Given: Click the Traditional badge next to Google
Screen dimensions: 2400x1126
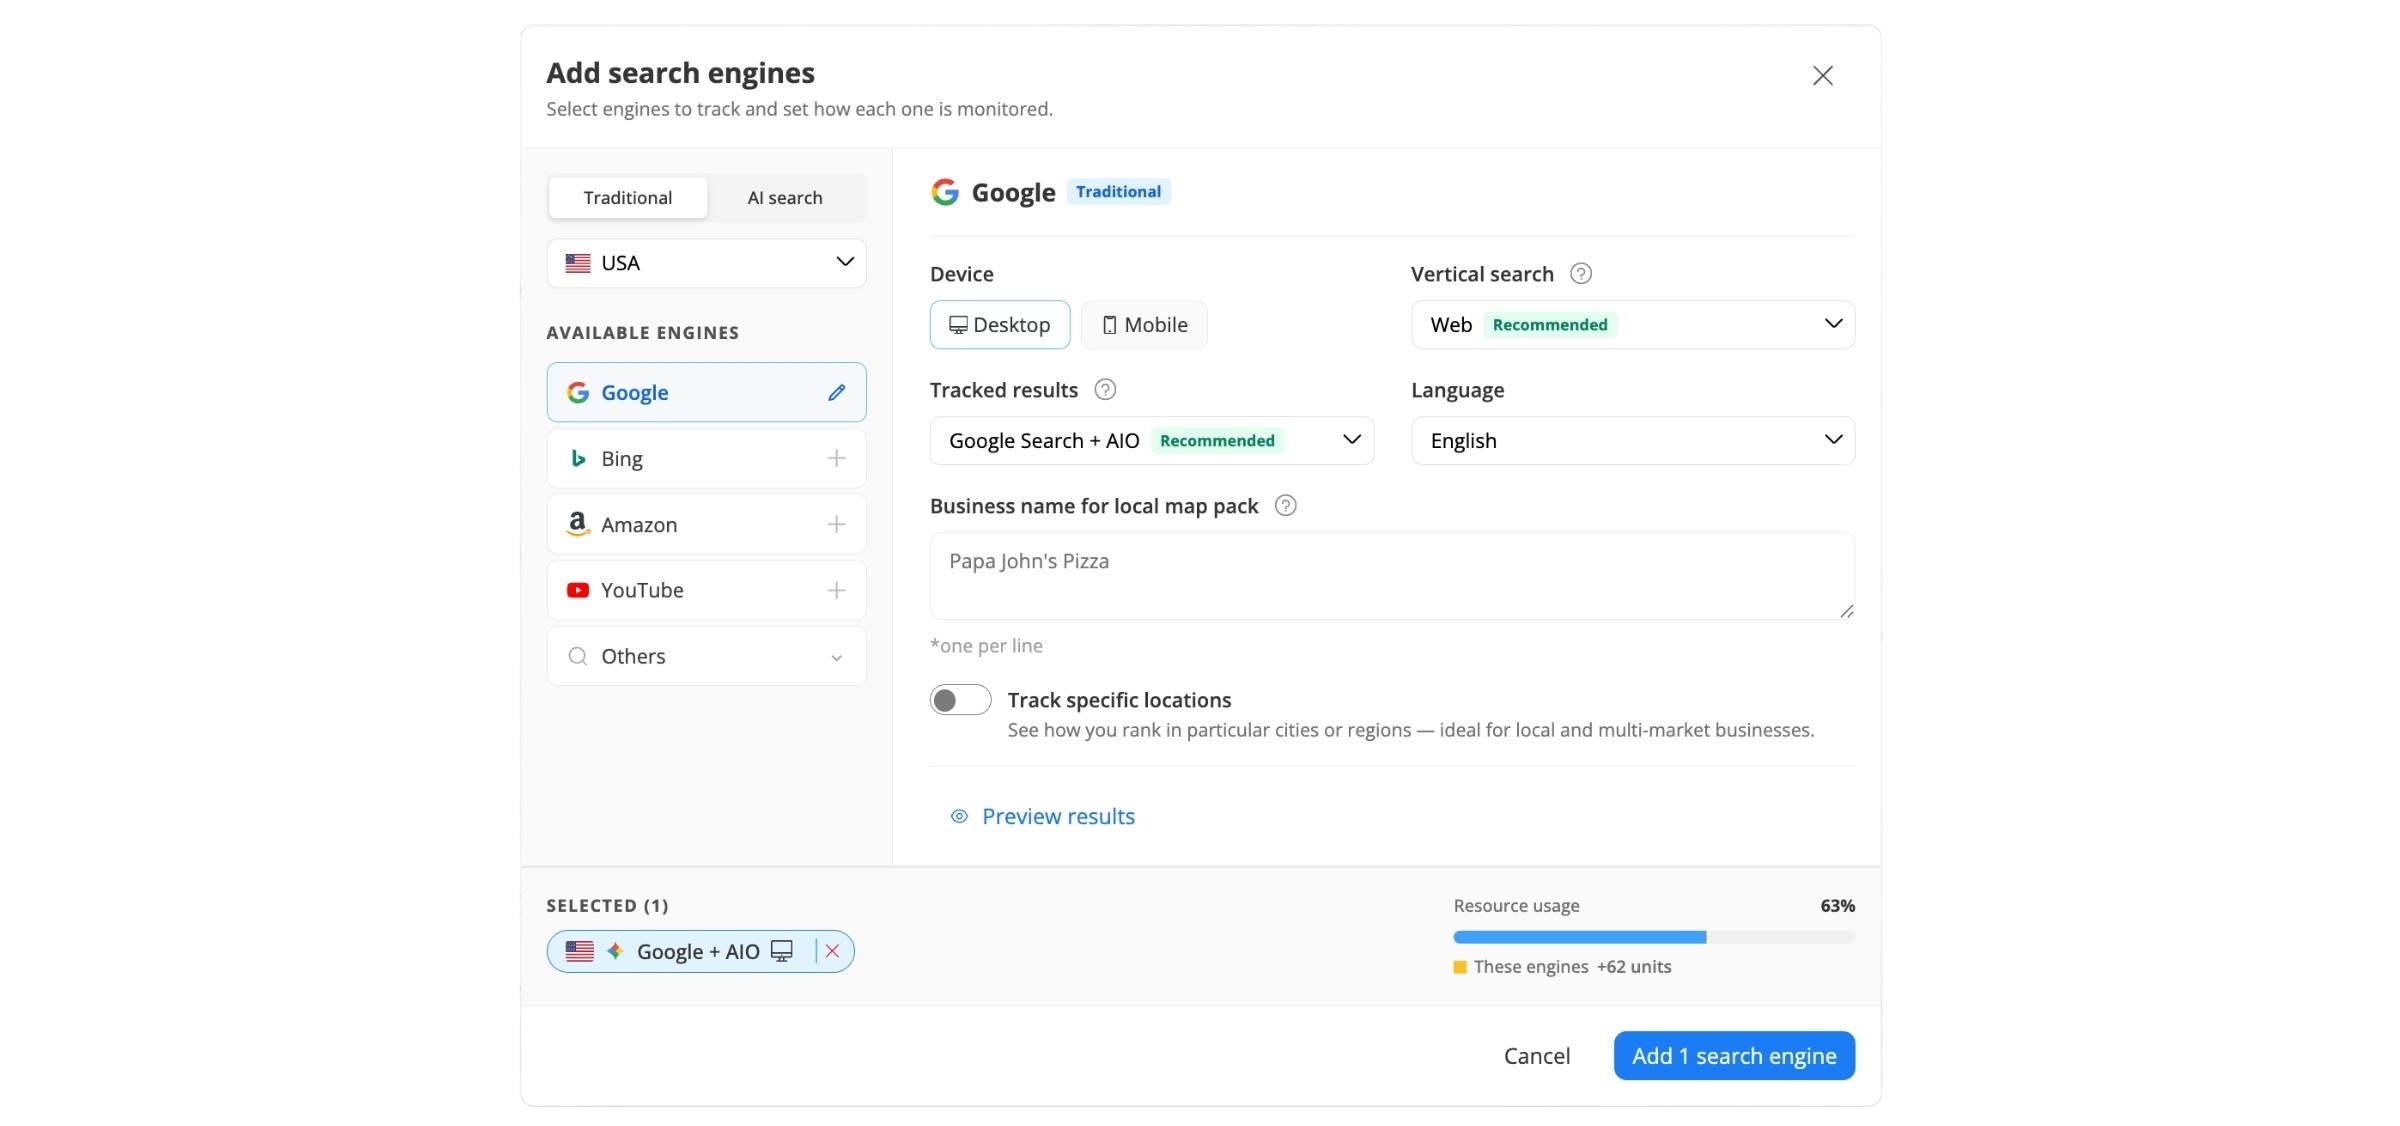Looking at the screenshot, I should (x=1118, y=191).
